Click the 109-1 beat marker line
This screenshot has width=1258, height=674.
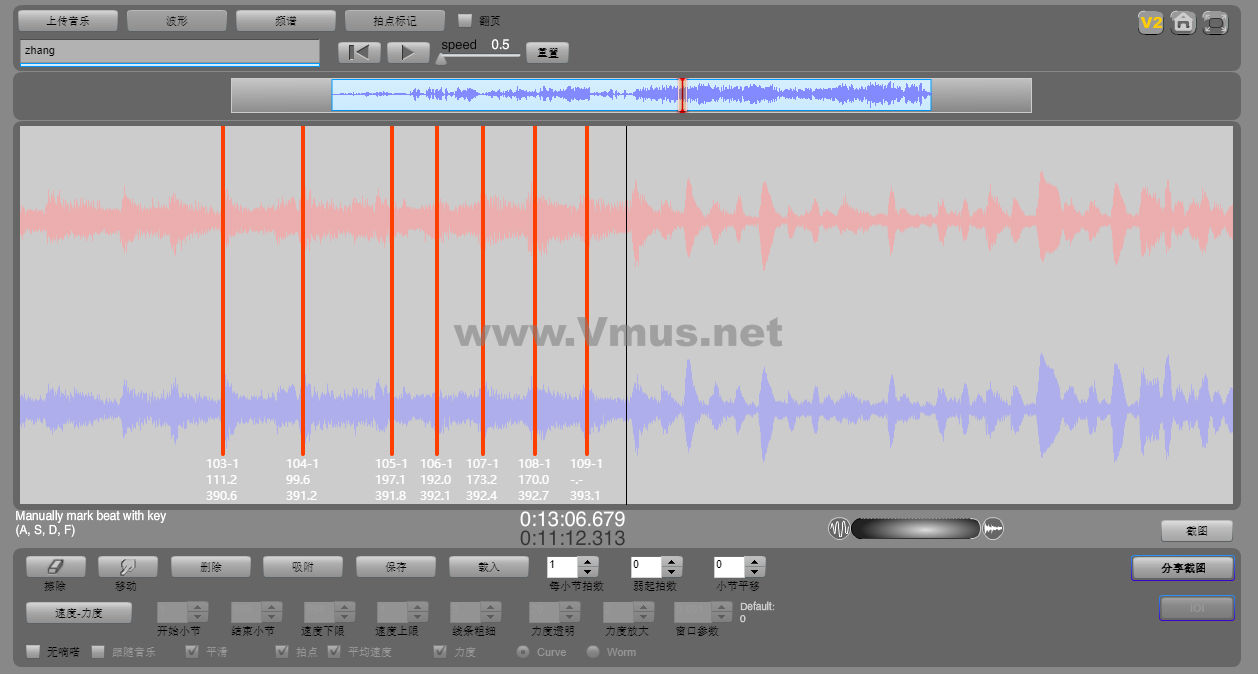587,290
